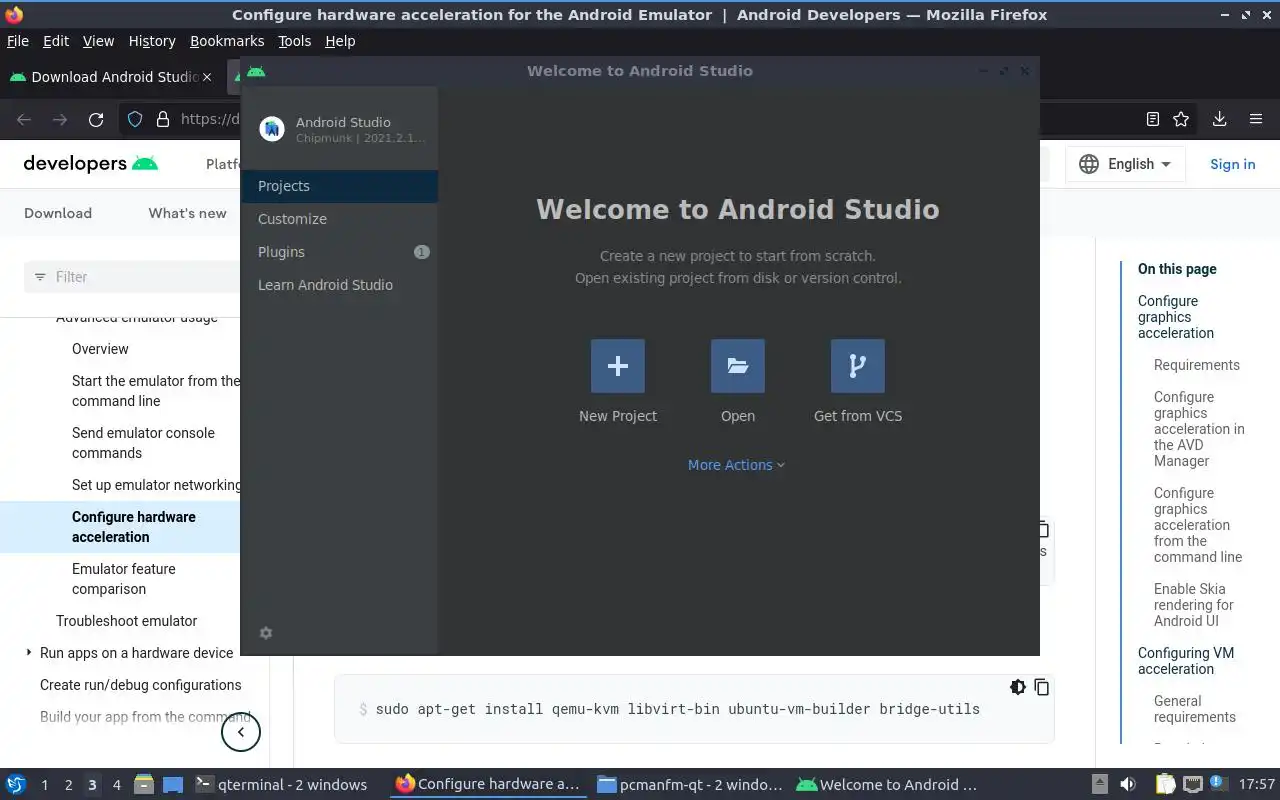1280x800 pixels.
Task: Click the New Project plus icon
Action: [618, 366]
